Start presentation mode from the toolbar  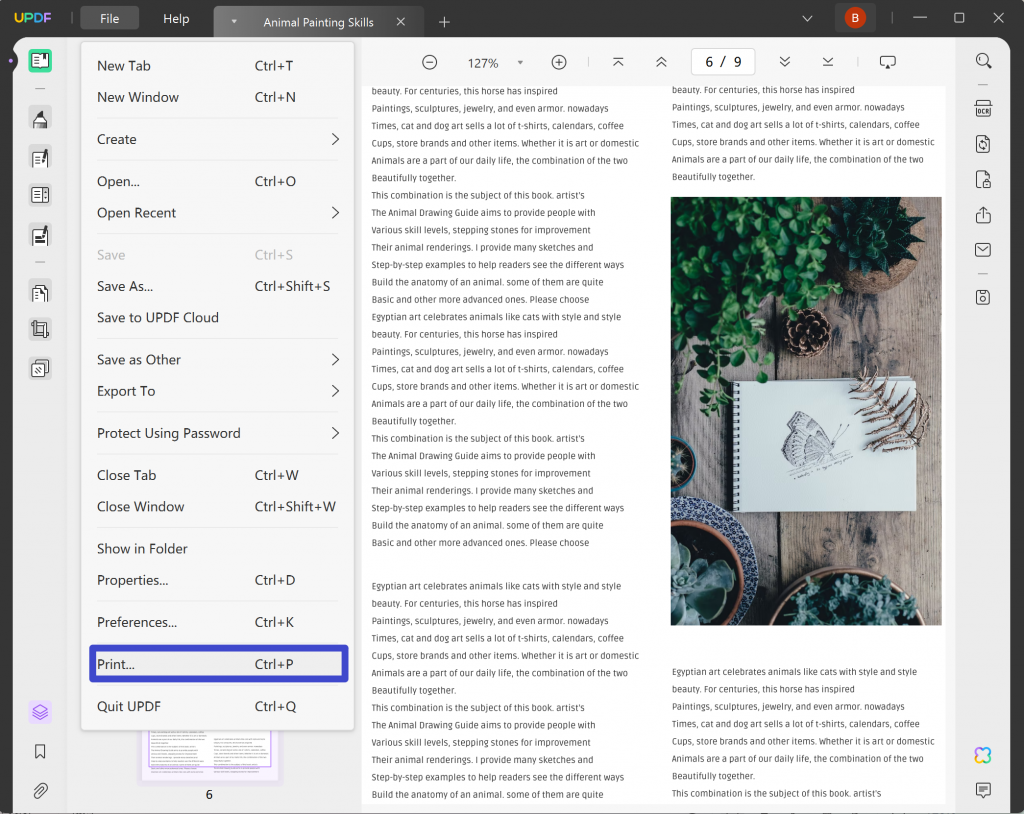click(888, 61)
